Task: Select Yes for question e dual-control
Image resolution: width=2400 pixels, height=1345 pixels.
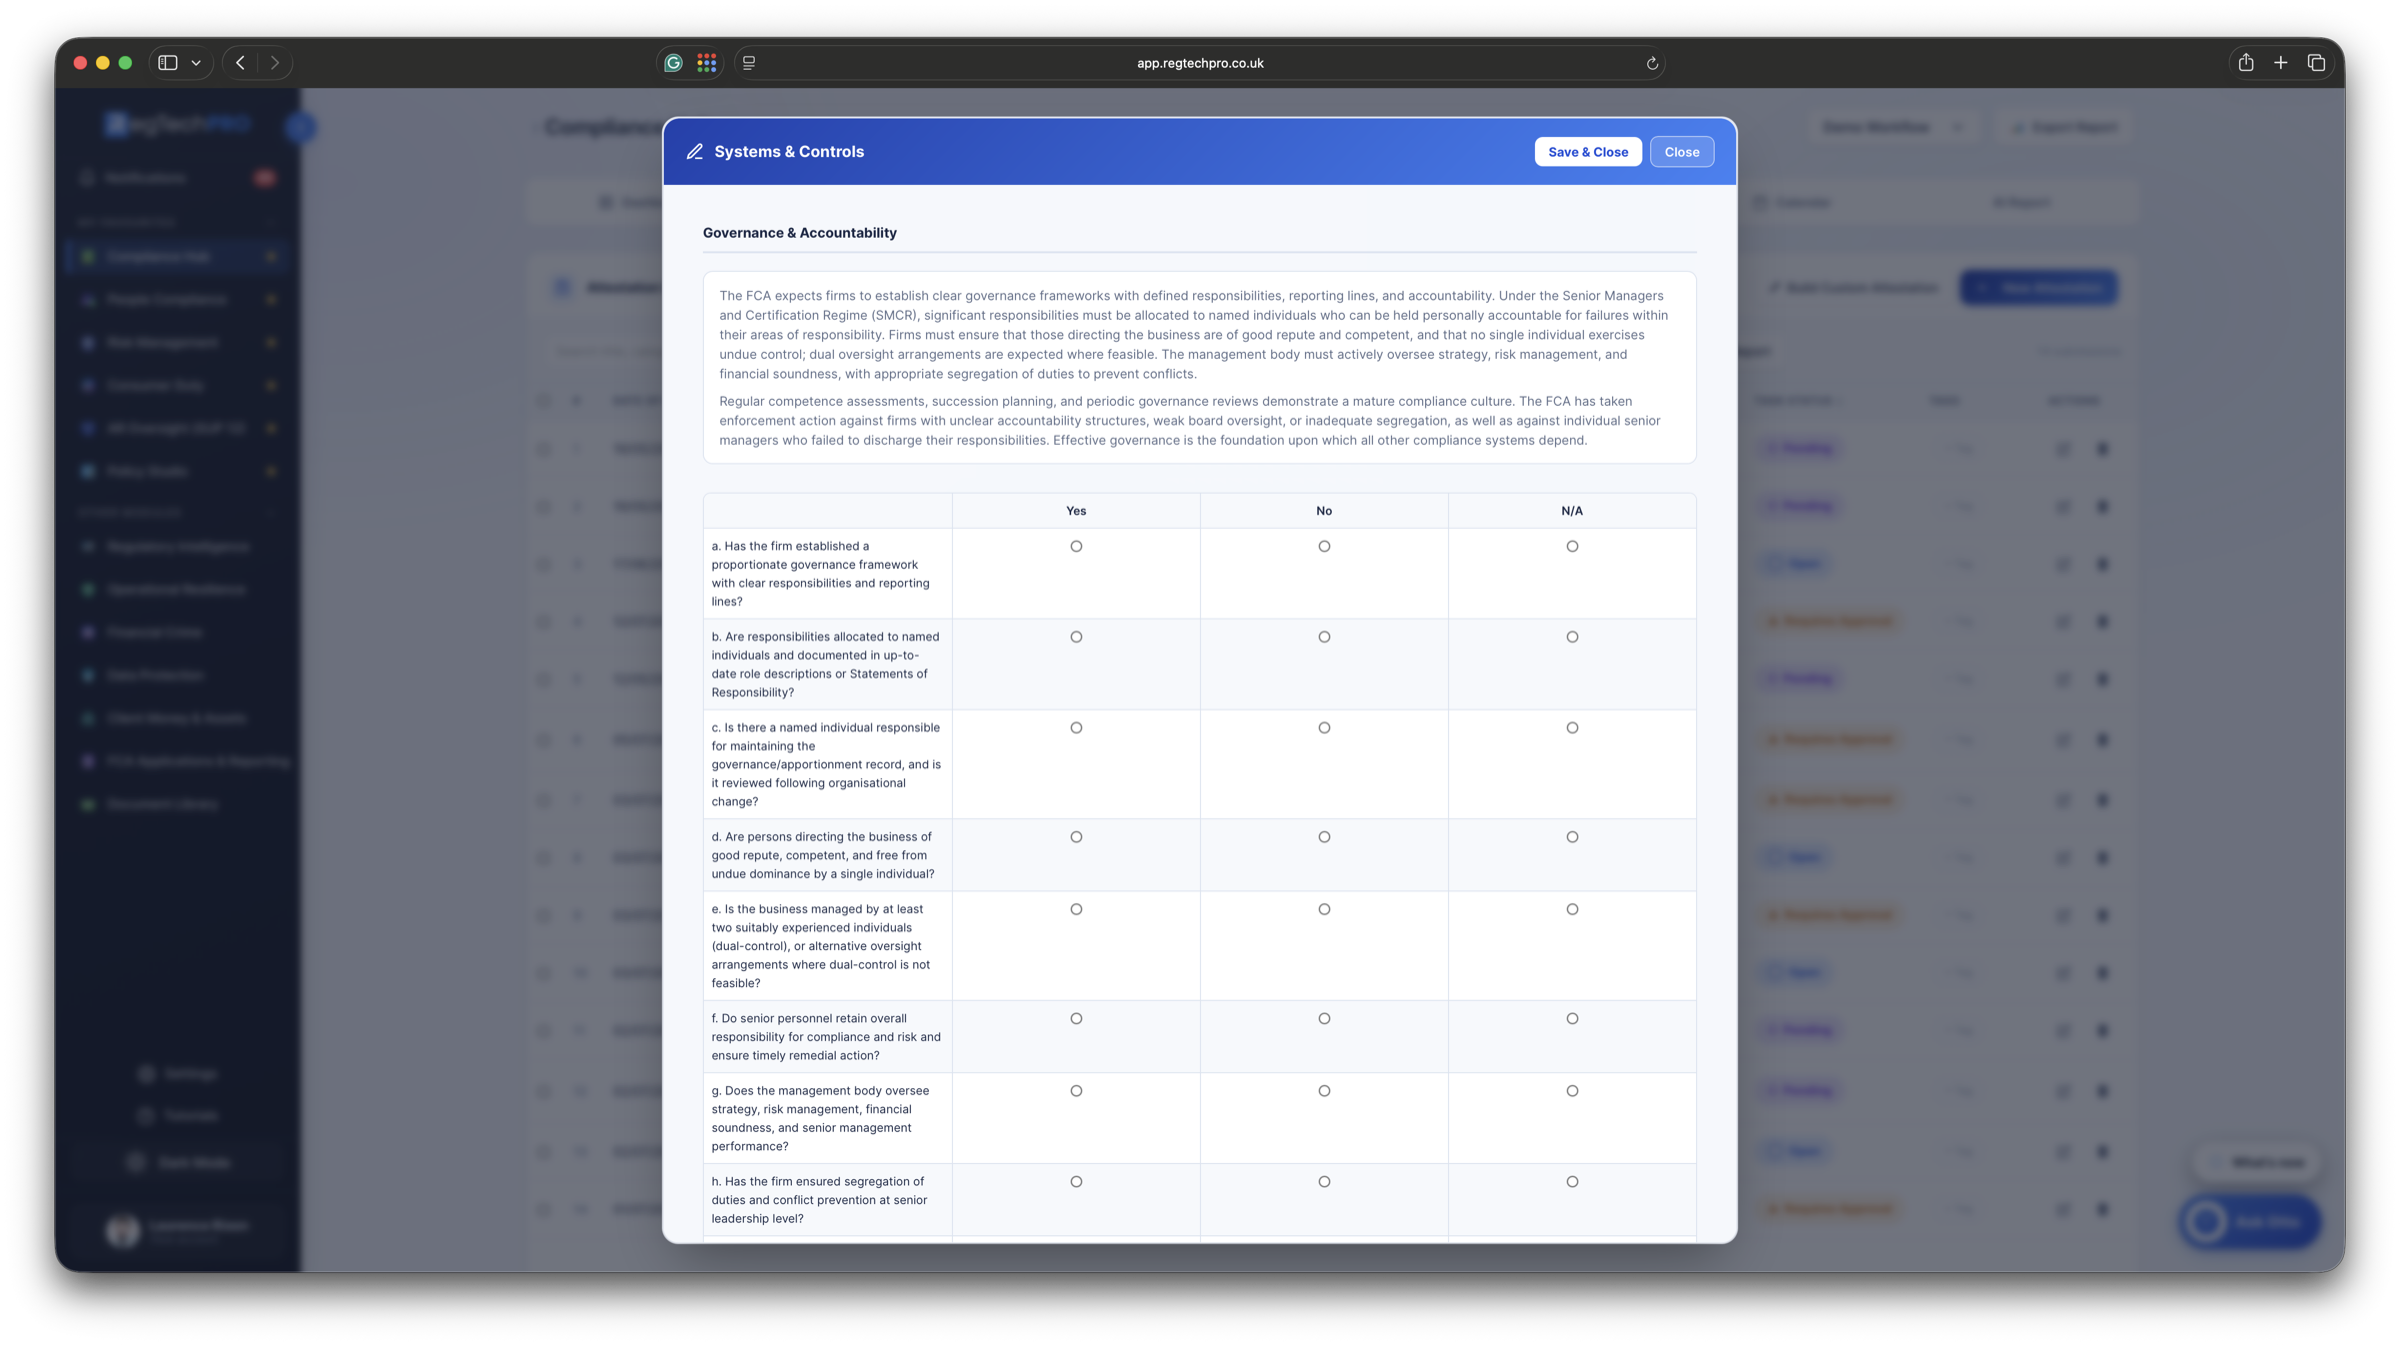Action: coord(1076,909)
